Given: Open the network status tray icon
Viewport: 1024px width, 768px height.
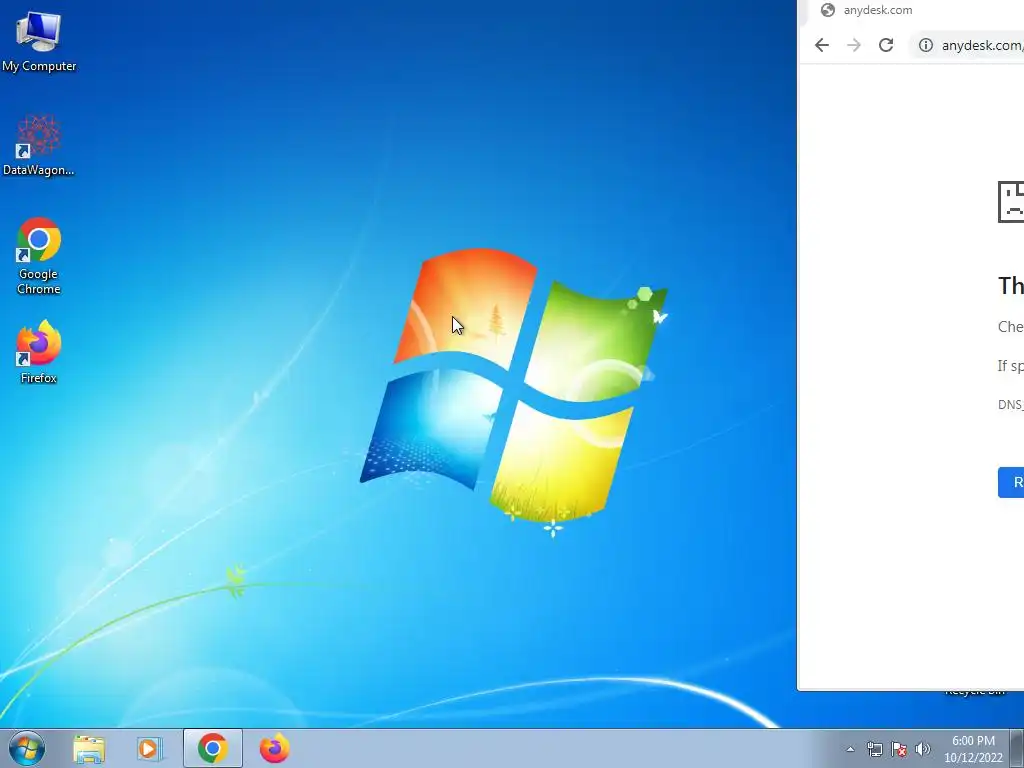Looking at the screenshot, I should point(874,749).
